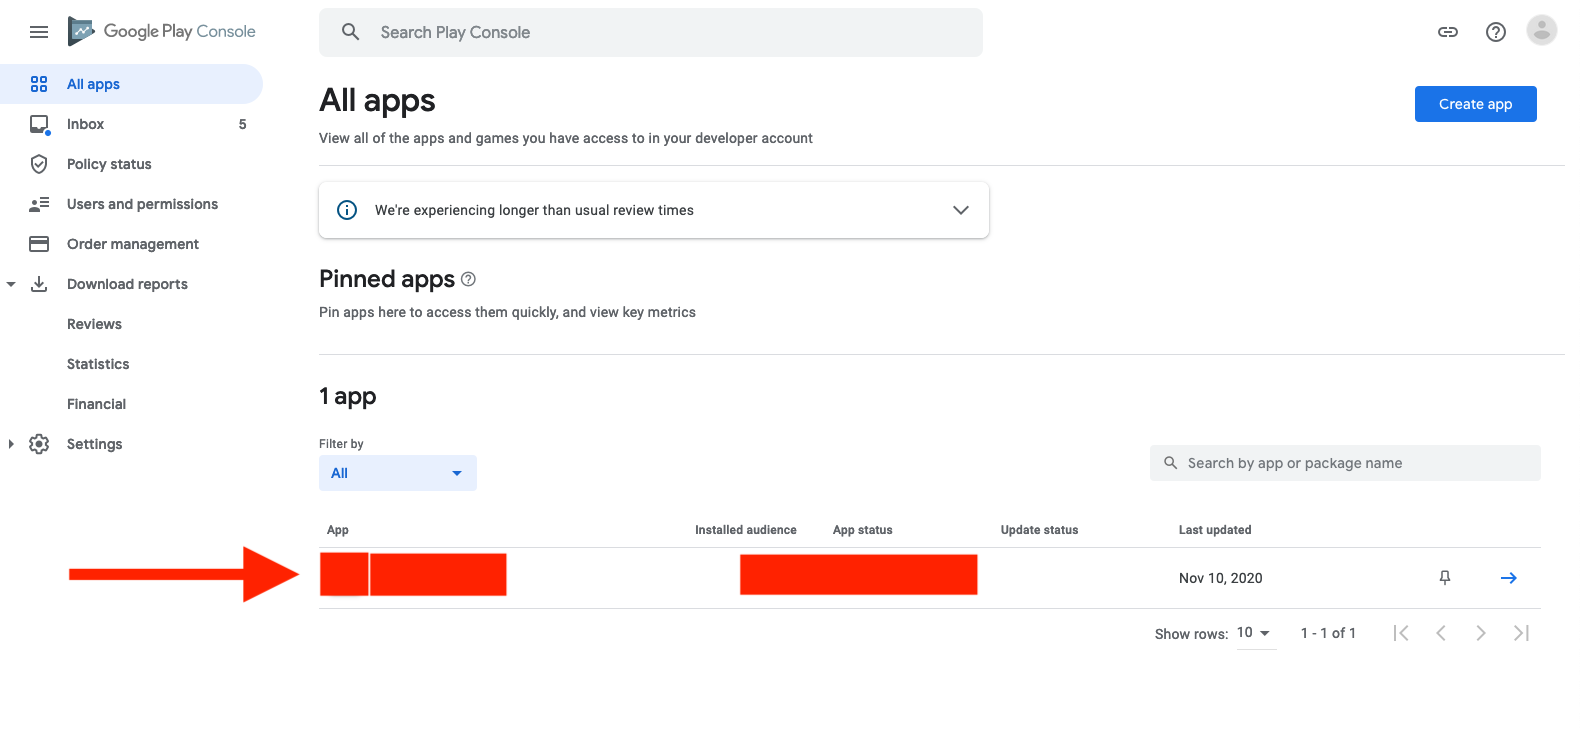
Task: Go to the last page of results
Action: pyautogui.click(x=1521, y=633)
